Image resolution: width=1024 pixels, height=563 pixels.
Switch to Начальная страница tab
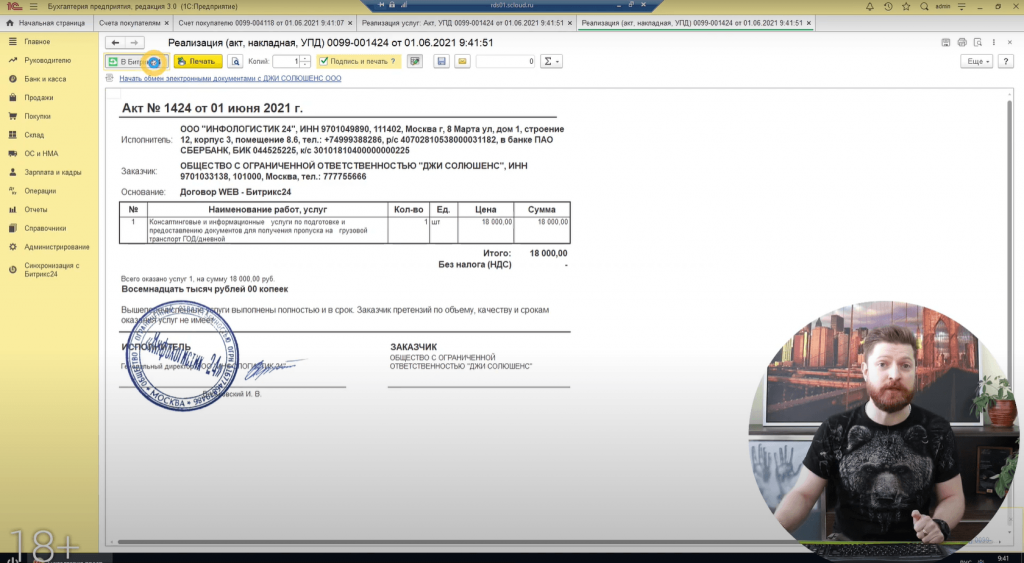click(x=46, y=23)
